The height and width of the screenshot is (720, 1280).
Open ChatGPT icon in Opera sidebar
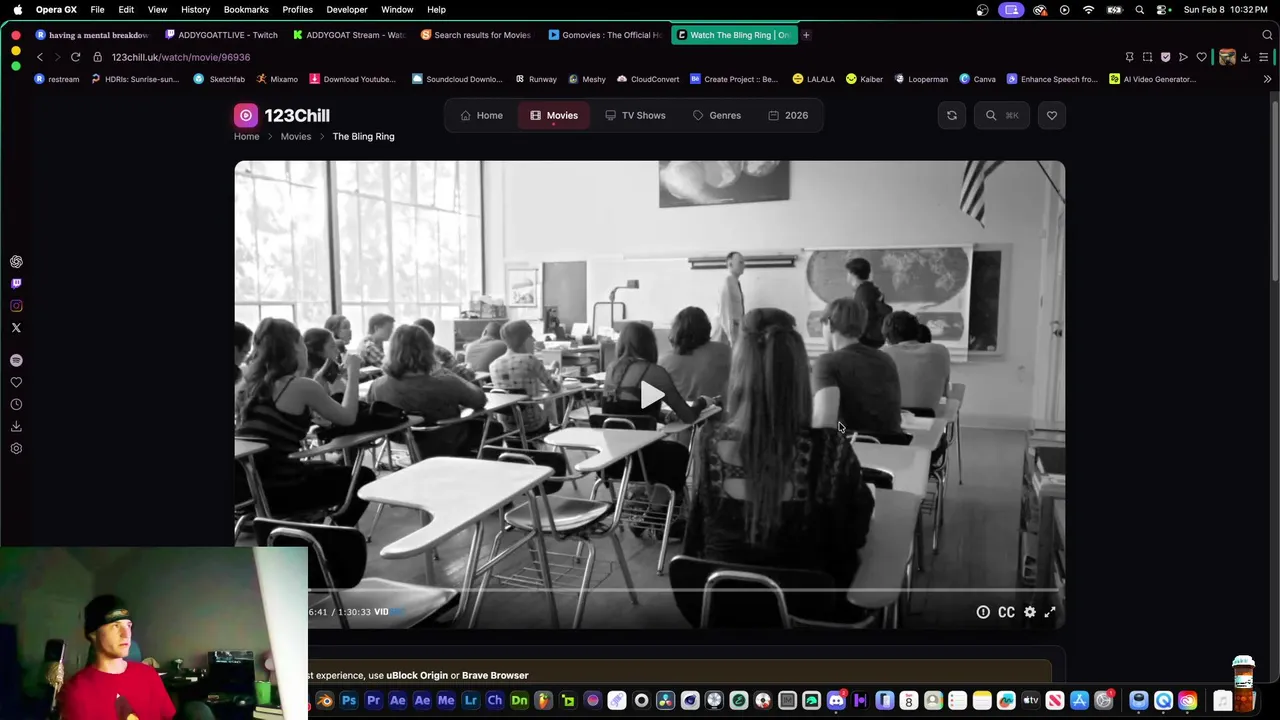coord(16,262)
